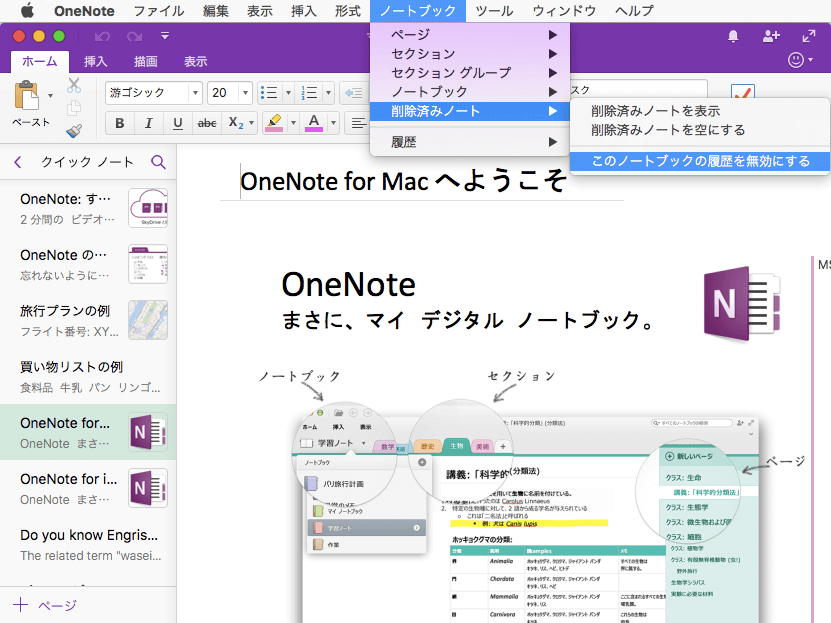The height and width of the screenshot is (623, 831).
Task: Click the OneNote logo image on page
Action: pyautogui.click(x=742, y=304)
